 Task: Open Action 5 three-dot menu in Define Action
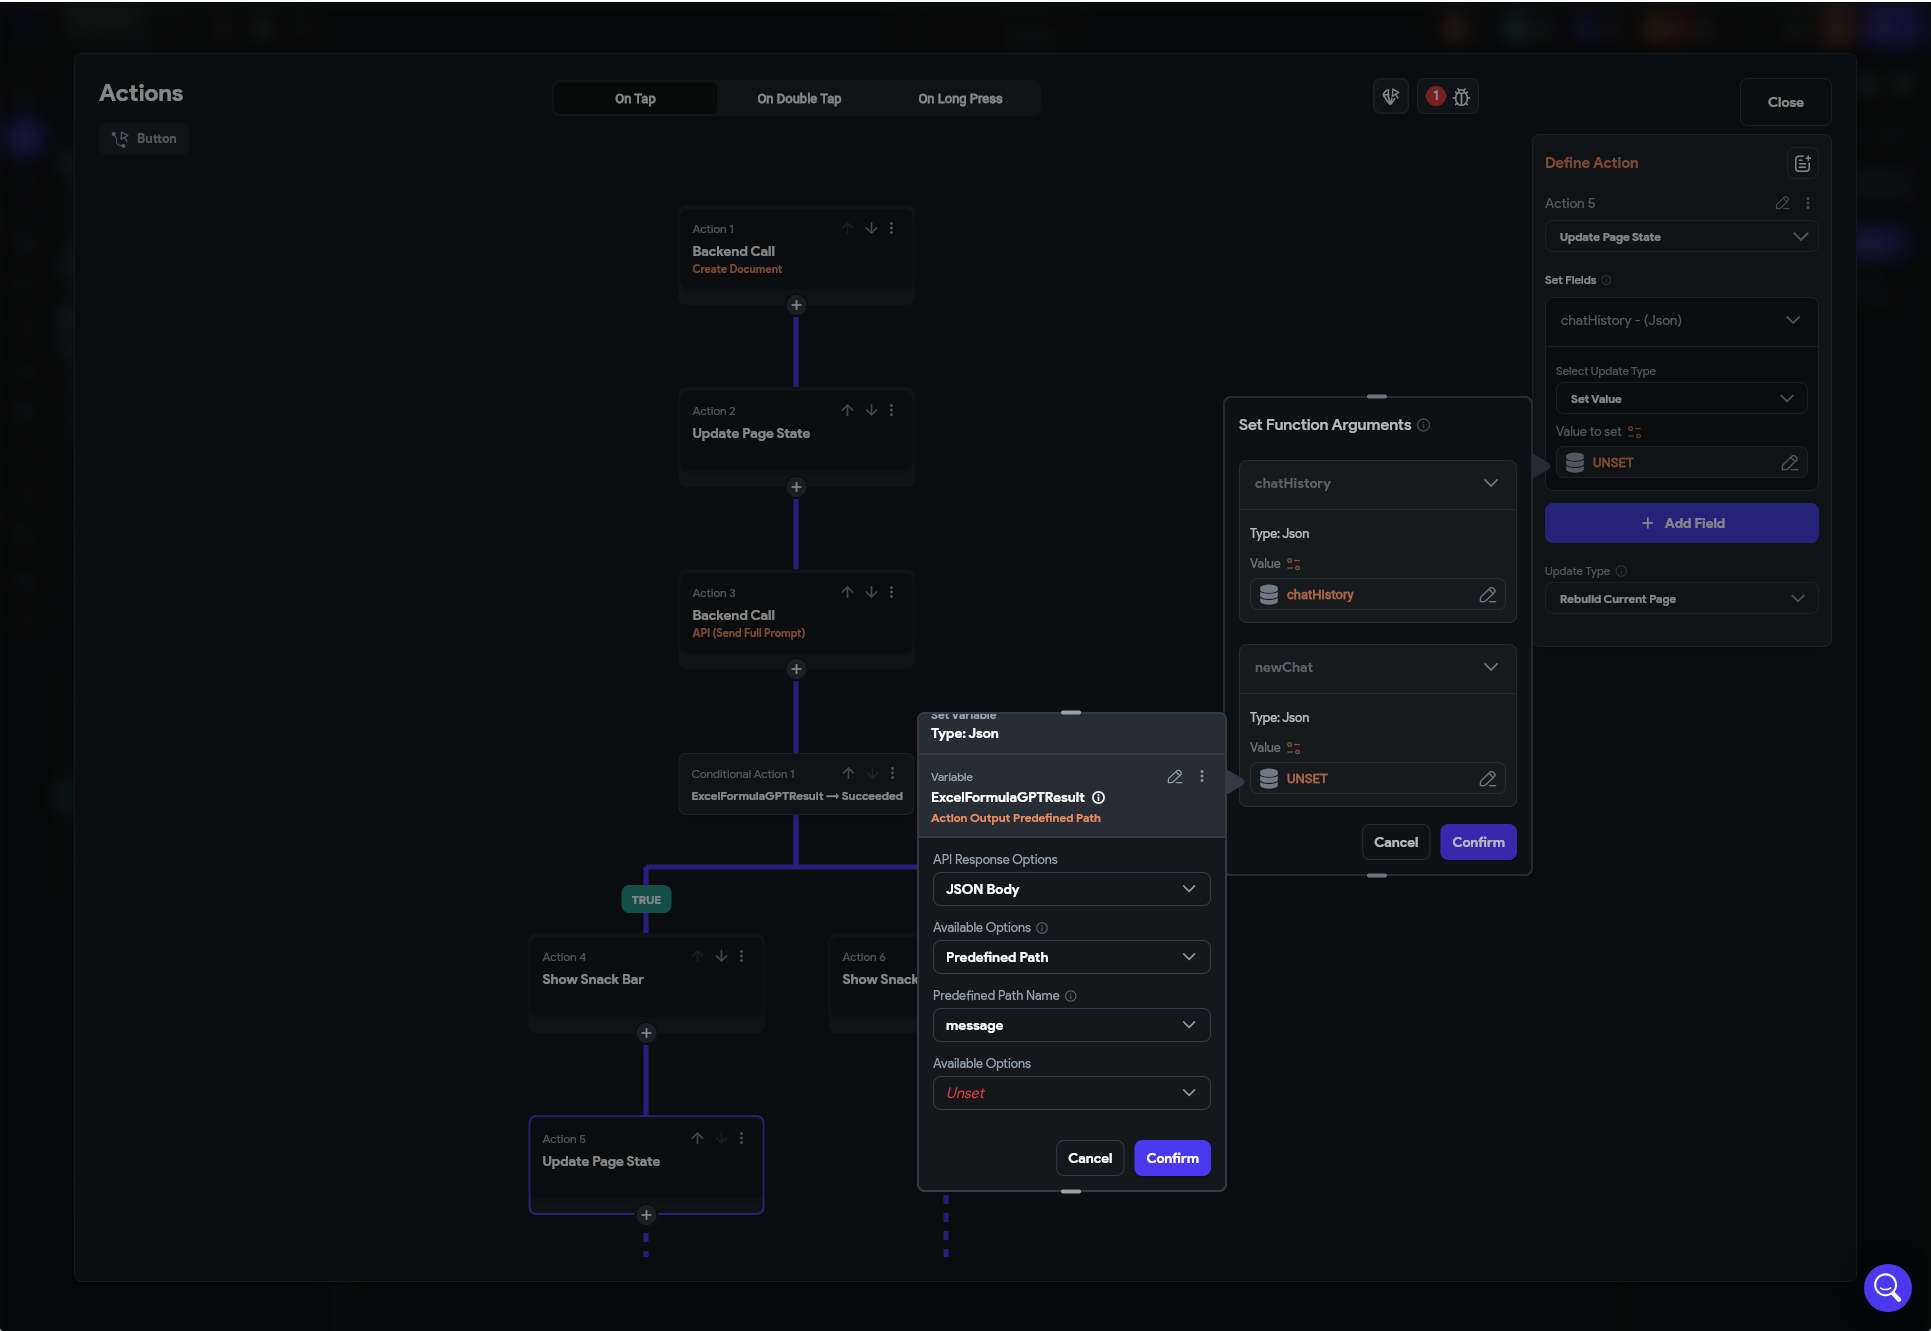[x=1808, y=203]
